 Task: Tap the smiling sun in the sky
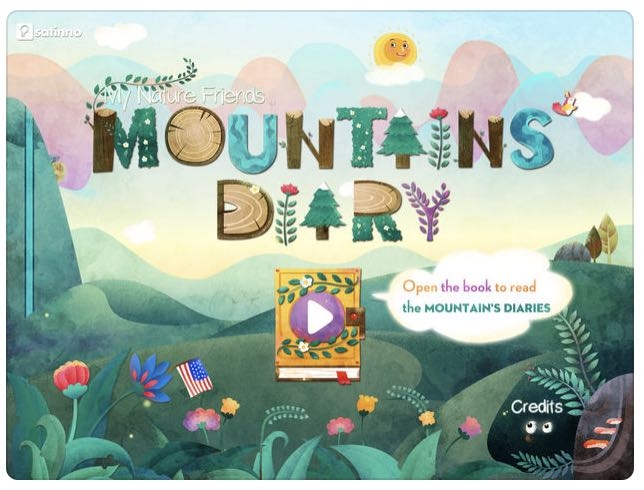(x=395, y=51)
